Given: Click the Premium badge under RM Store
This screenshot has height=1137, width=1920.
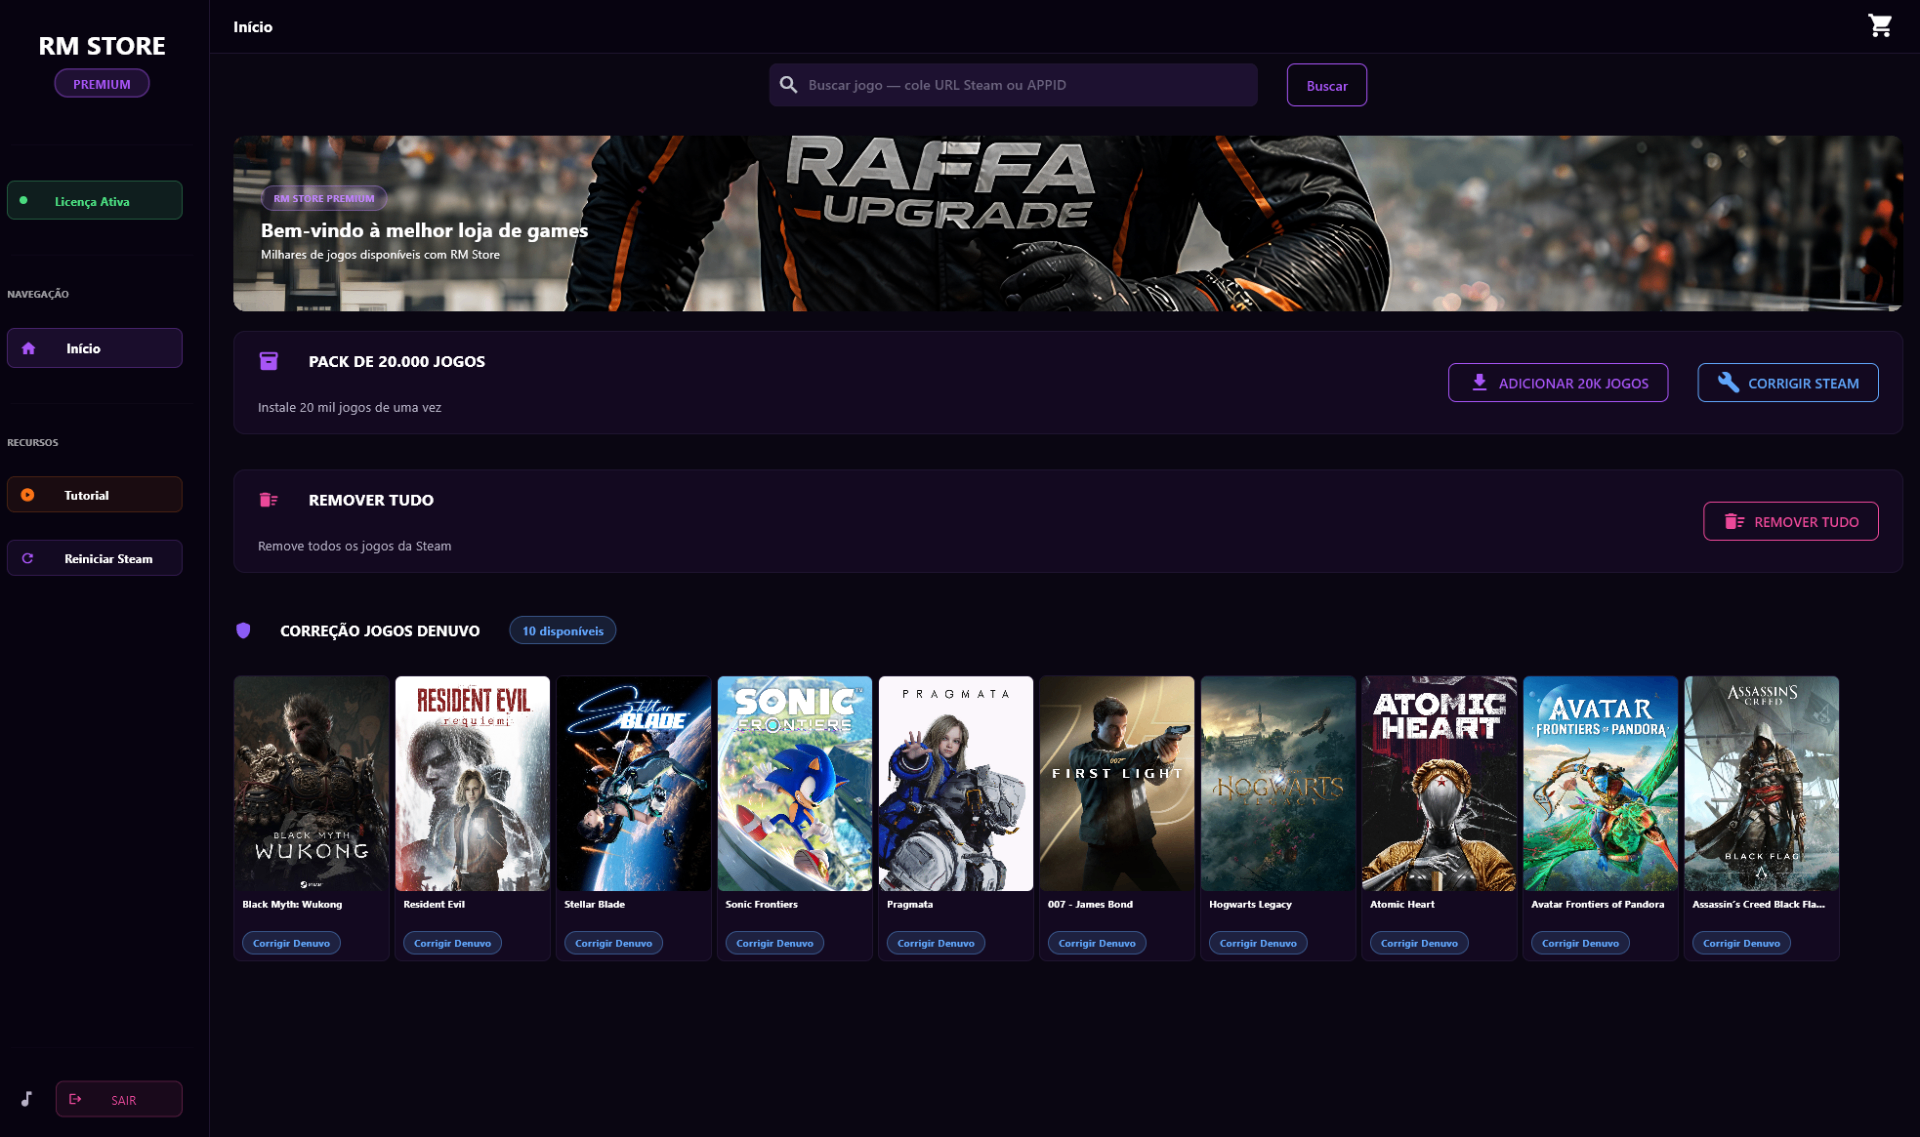Looking at the screenshot, I should [x=102, y=83].
